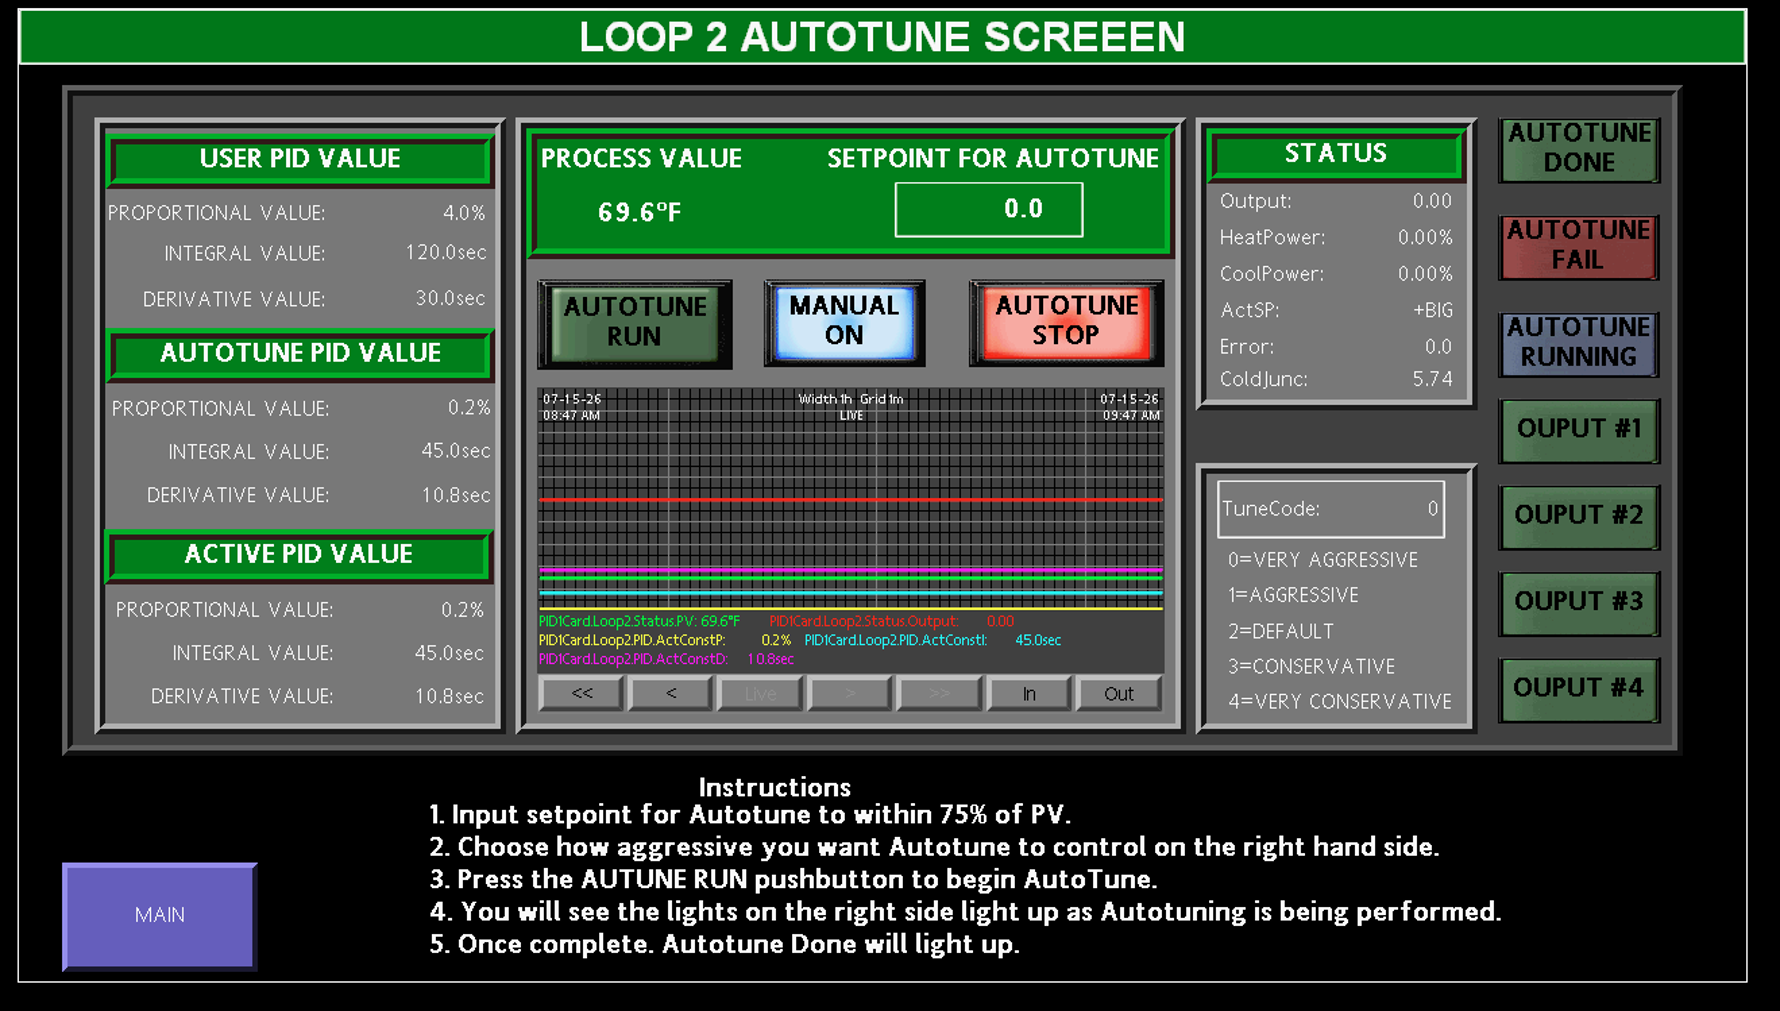Click the OUPUT #1 indicator
The image size is (1780, 1011).
pyautogui.click(x=1579, y=430)
